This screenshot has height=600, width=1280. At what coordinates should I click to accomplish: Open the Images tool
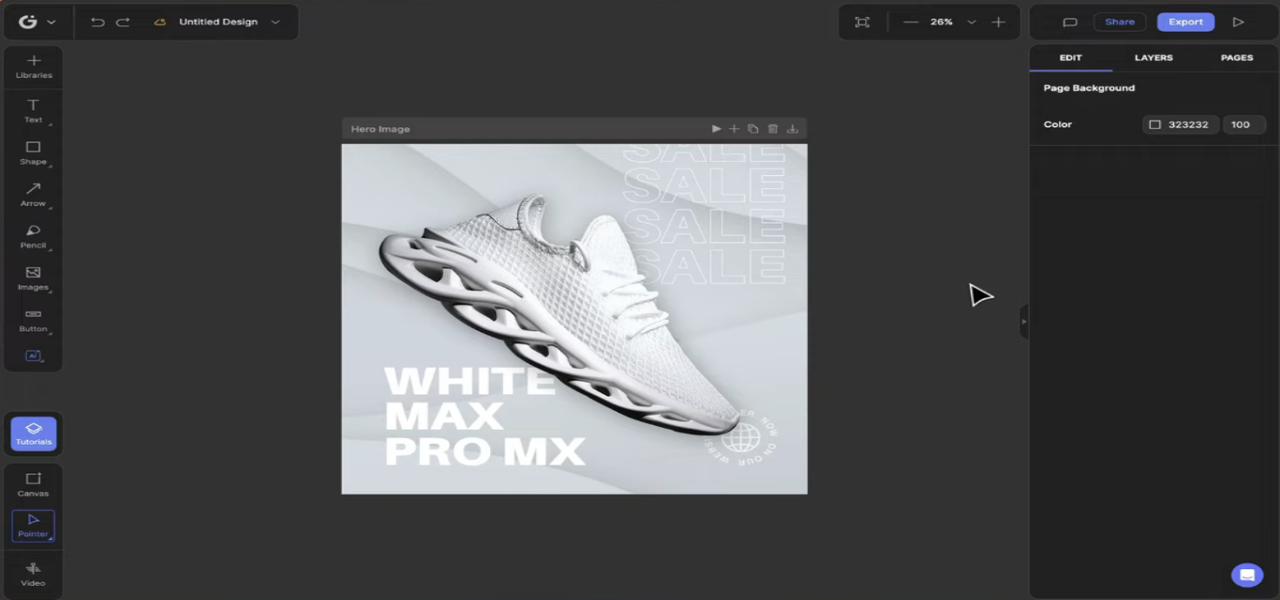coord(33,279)
